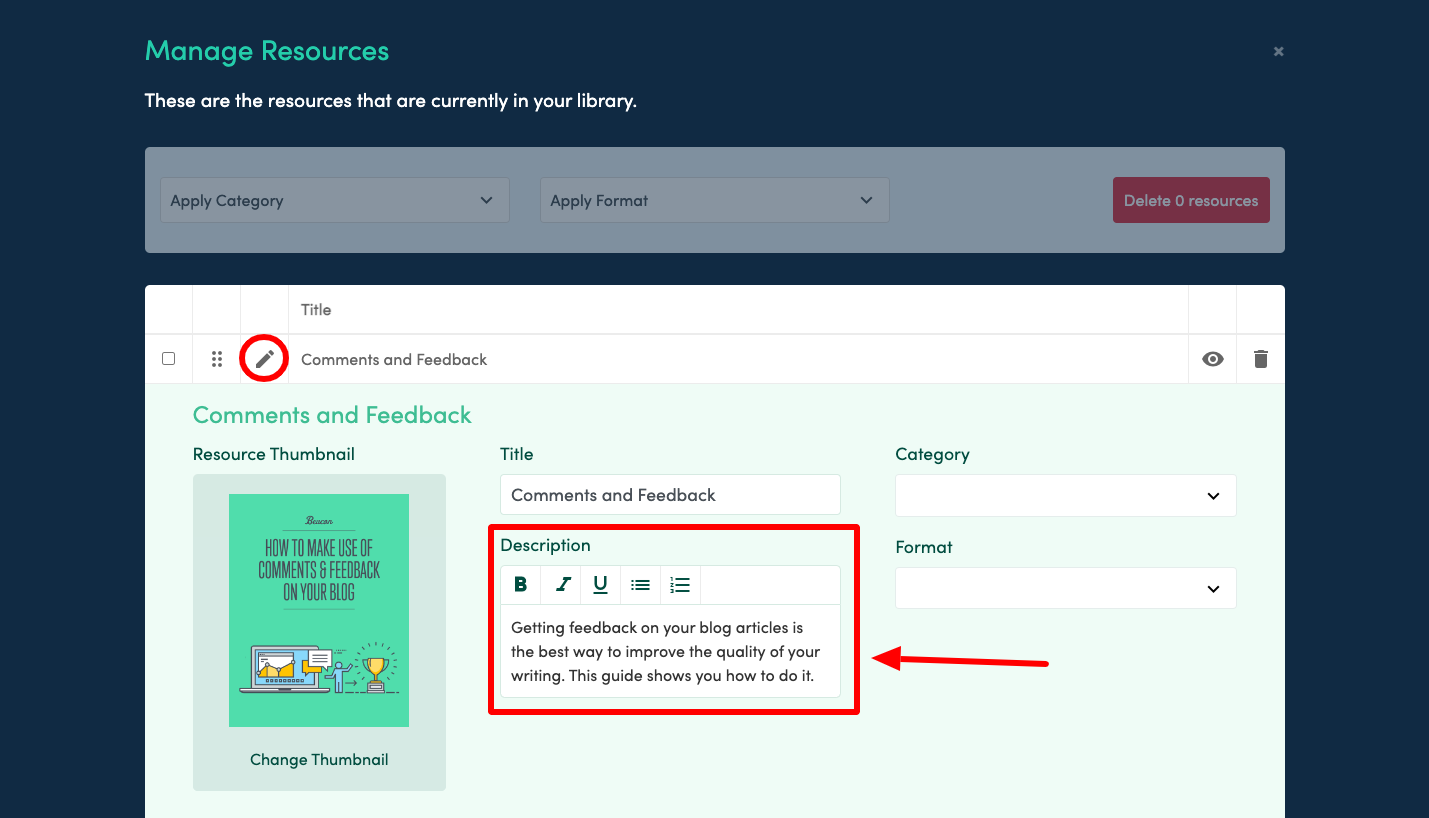Viewport: 1429px width, 818px height.
Task: Expand the Category selector in the edit form
Action: [1064, 495]
